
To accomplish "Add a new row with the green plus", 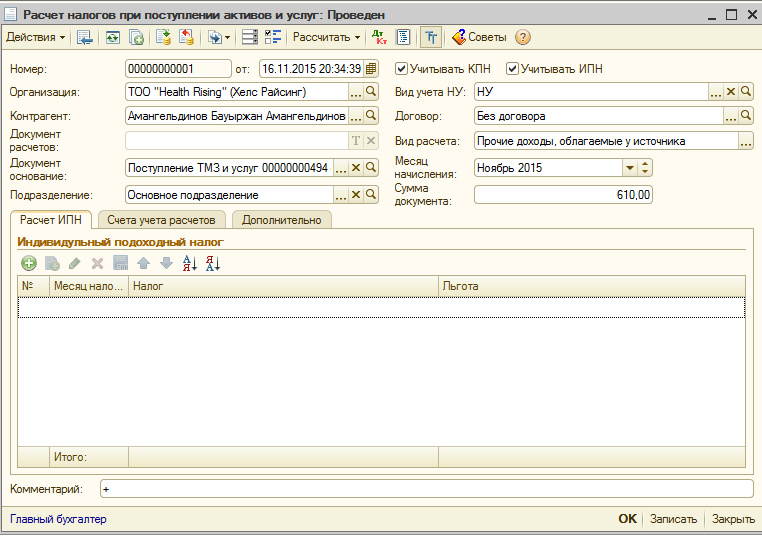I will [x=29, y=263].
